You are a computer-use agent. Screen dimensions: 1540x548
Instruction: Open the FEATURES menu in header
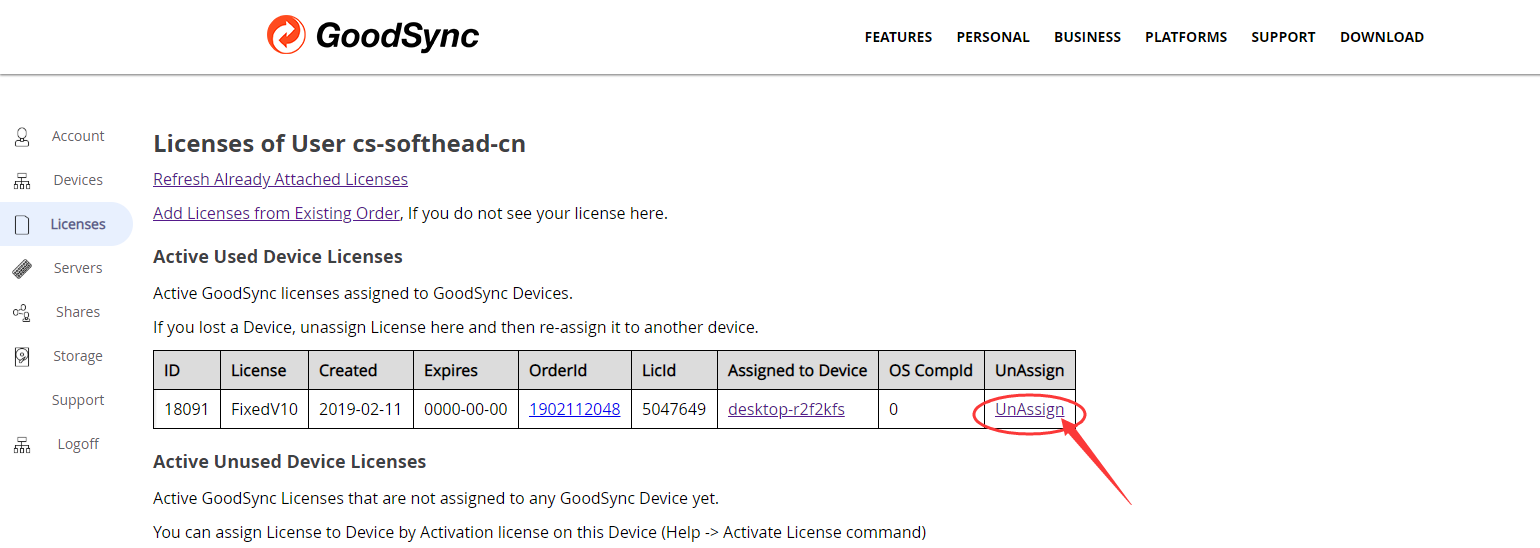coord(898,37)
